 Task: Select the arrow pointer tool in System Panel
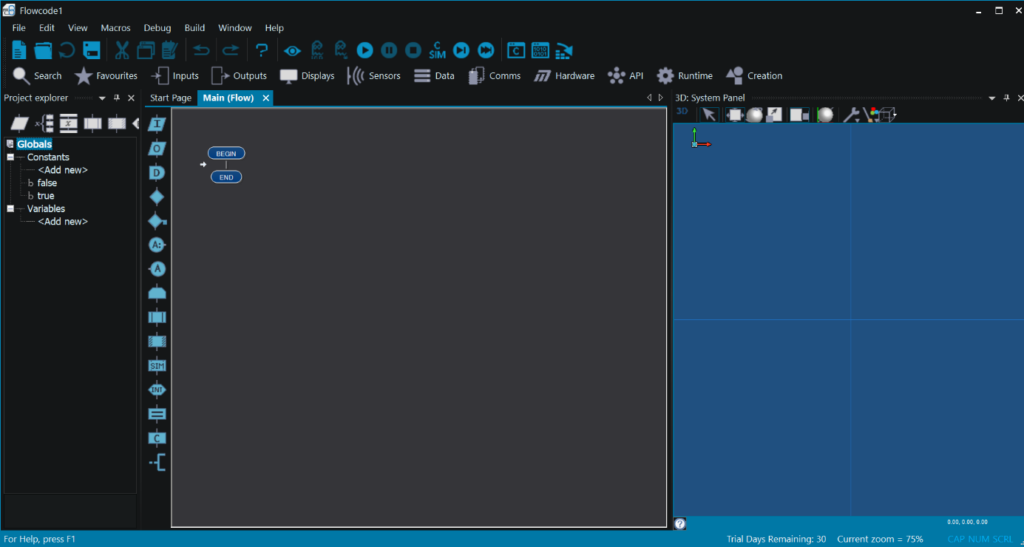(709, 115)
